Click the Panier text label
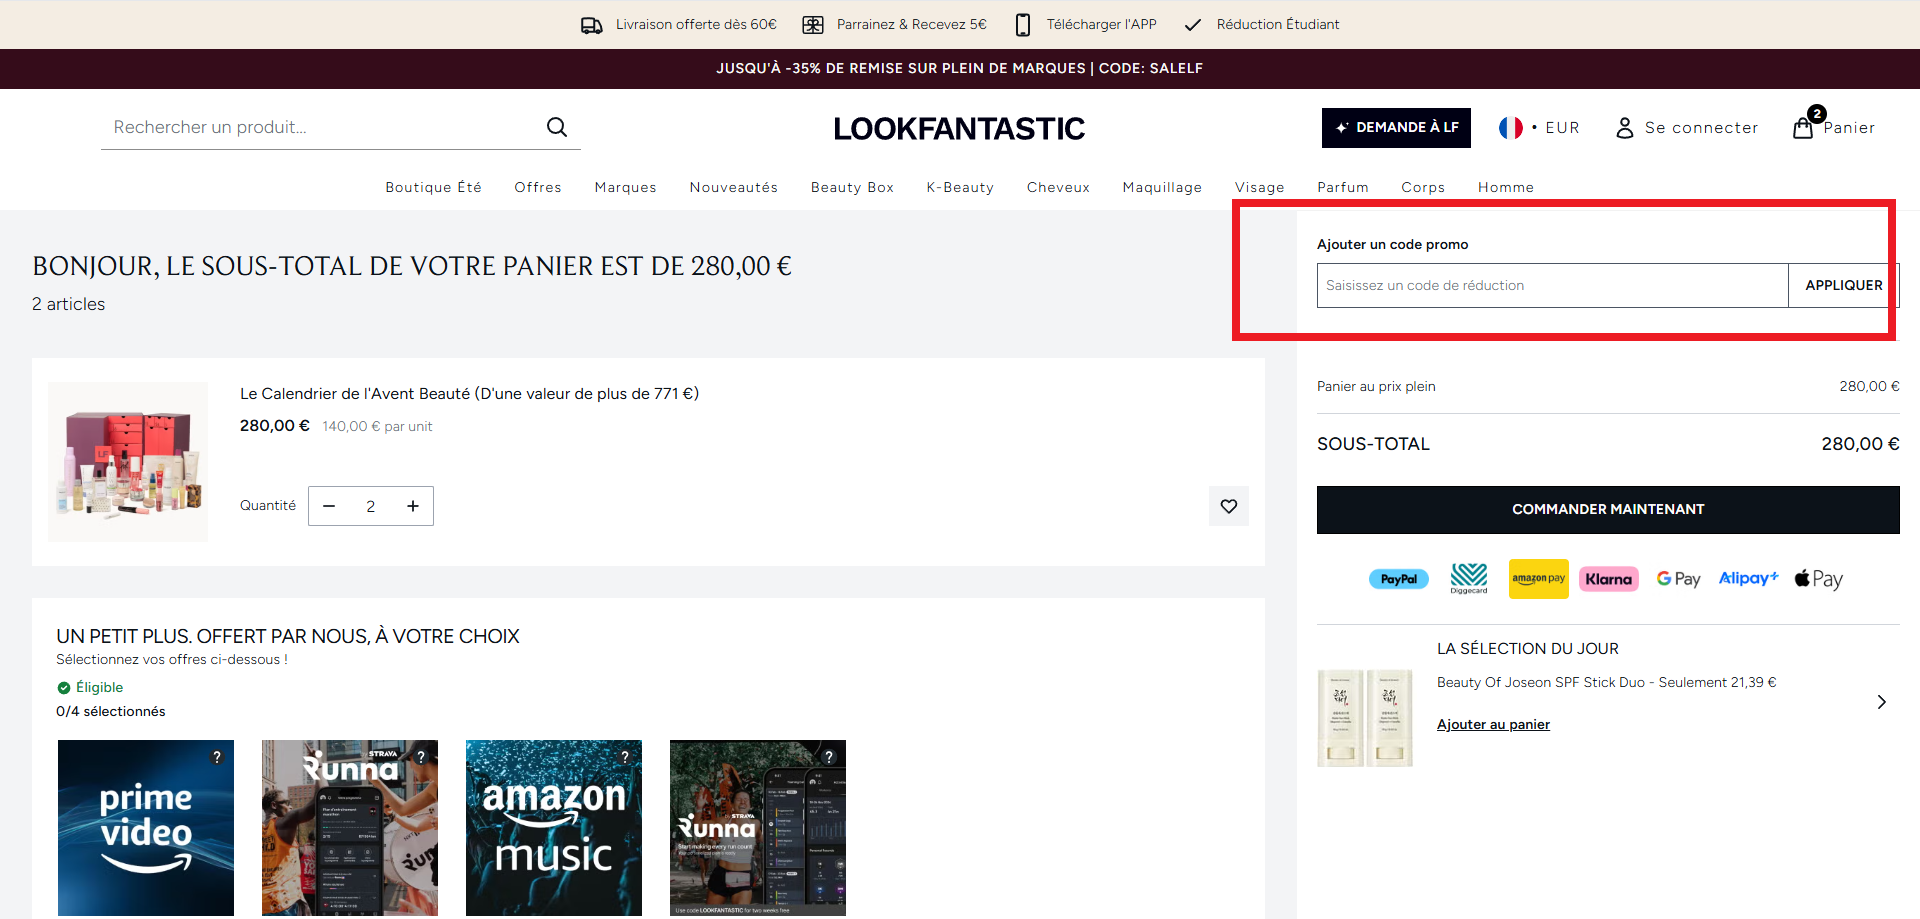 [1849, 128]
